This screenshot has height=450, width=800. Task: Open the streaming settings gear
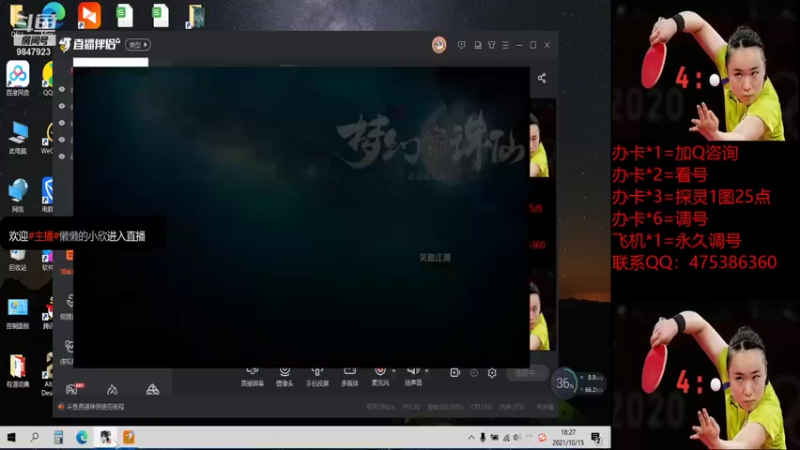coord(492,373)
